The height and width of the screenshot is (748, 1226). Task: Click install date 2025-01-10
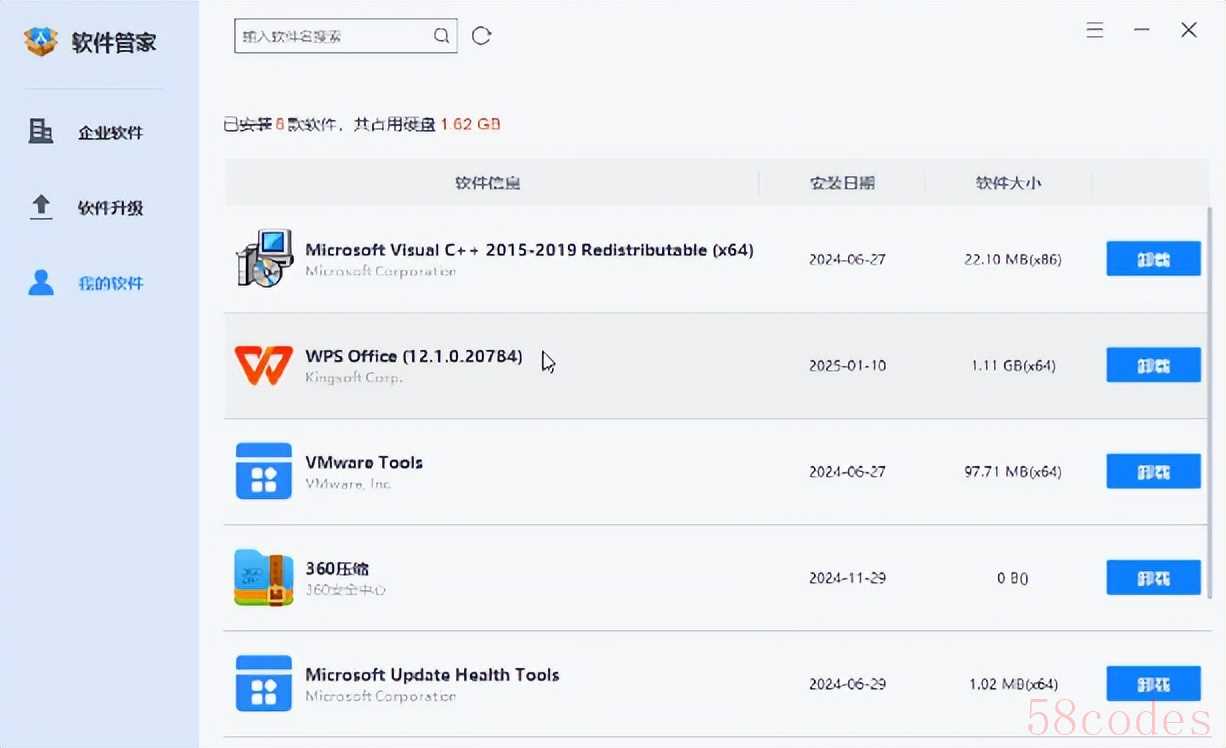847,366
